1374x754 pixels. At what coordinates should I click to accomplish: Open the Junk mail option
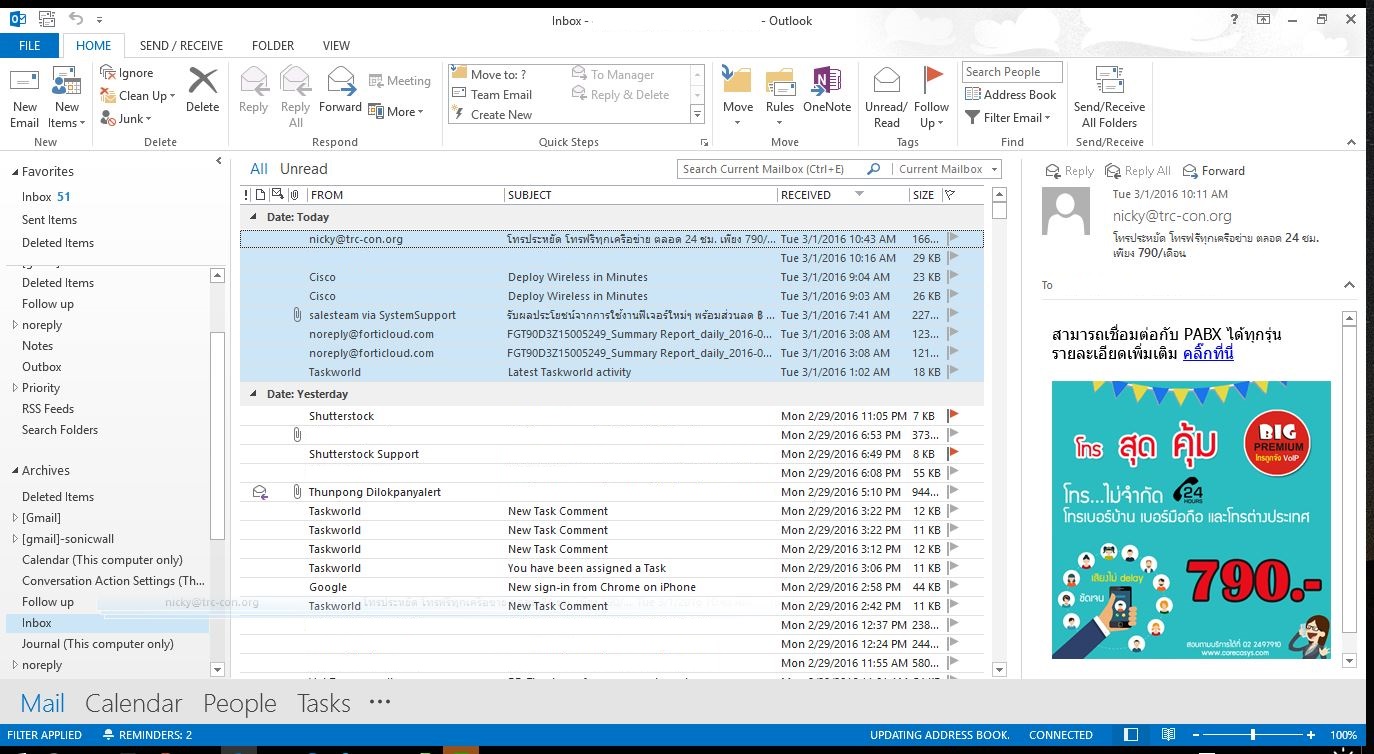pos(125,119)
